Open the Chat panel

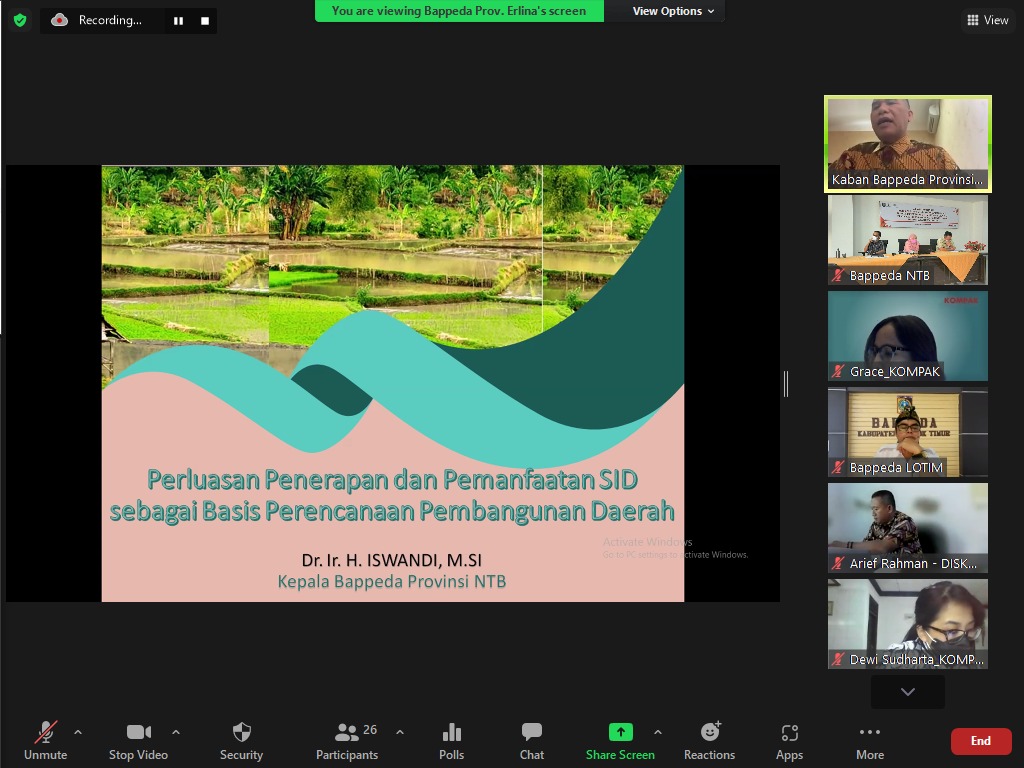tap(532, 741)
